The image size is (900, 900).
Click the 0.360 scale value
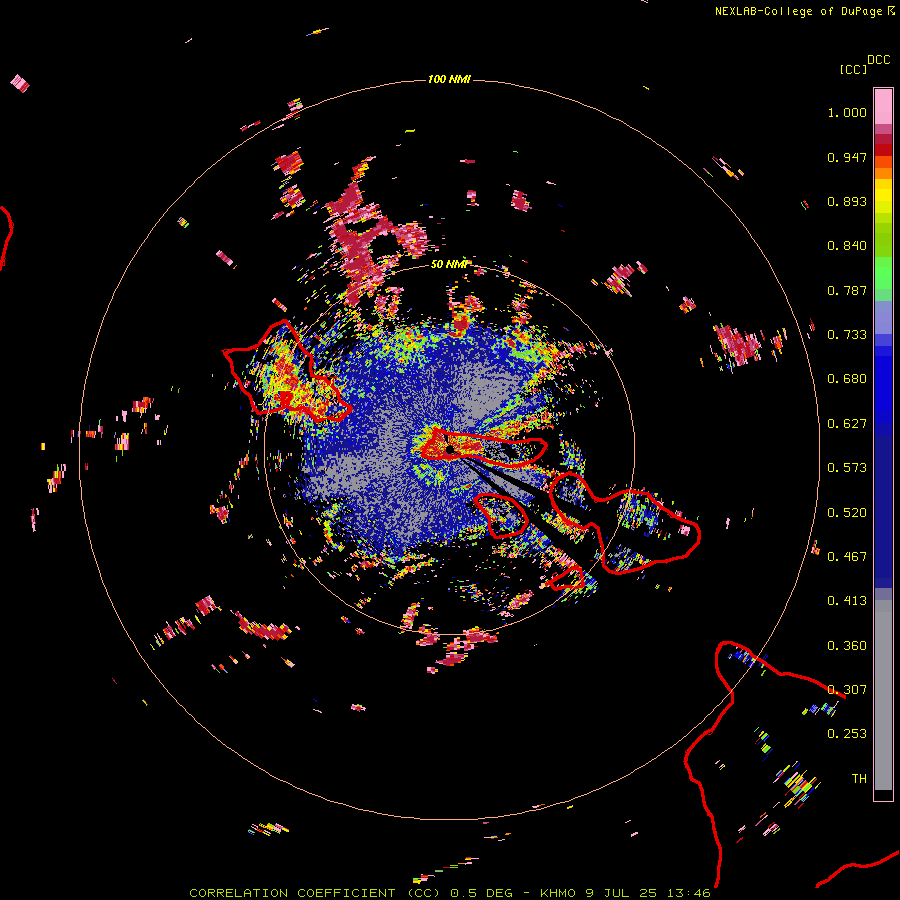tap(847, 646)
